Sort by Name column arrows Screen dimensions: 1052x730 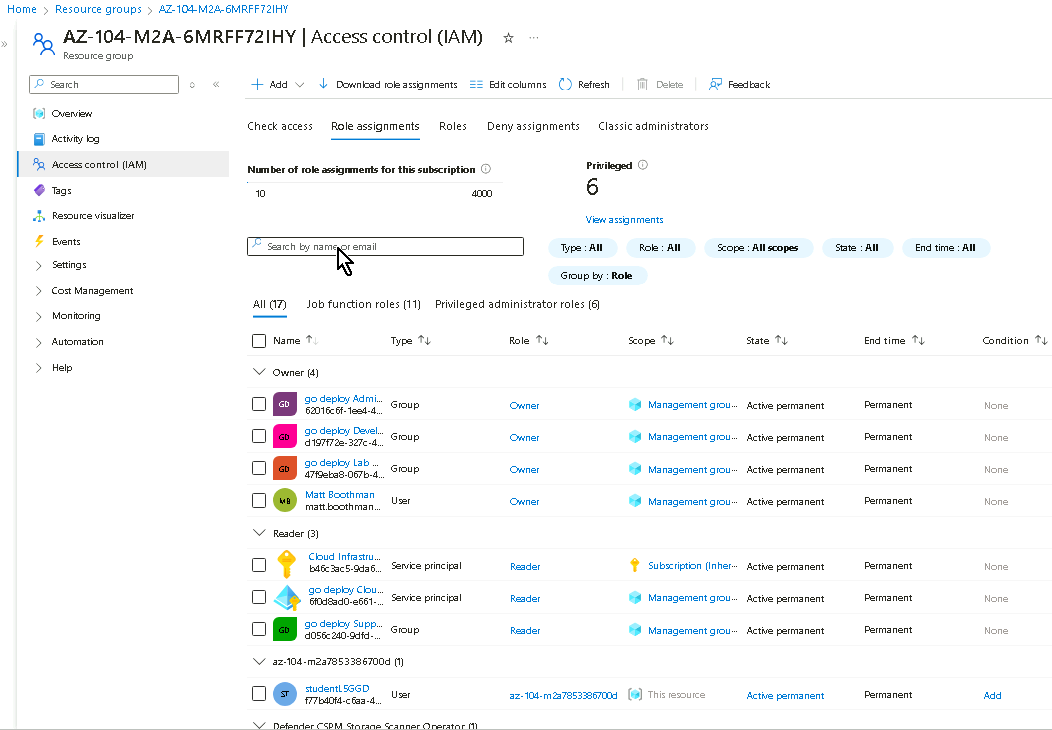(x=312, y=340)
